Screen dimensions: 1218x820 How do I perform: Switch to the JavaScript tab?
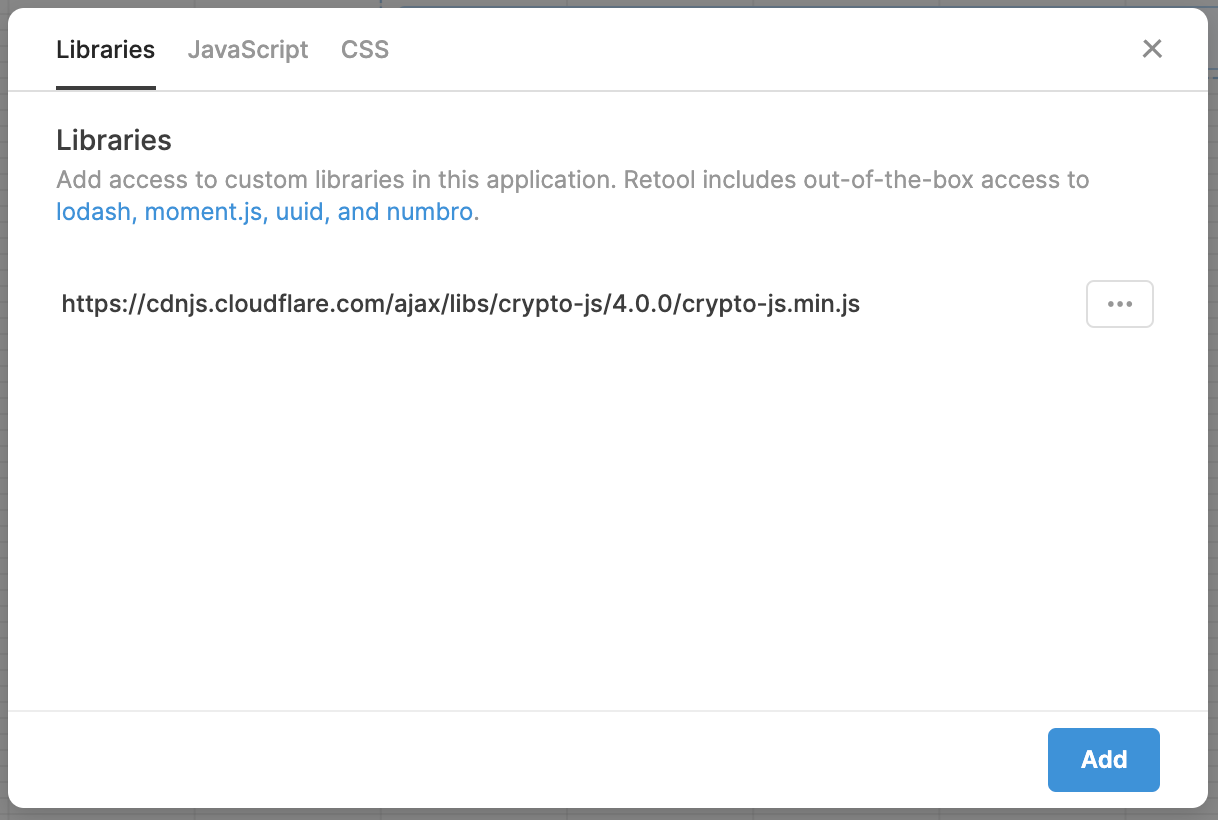pyautogui.click(x=247, y=49)
